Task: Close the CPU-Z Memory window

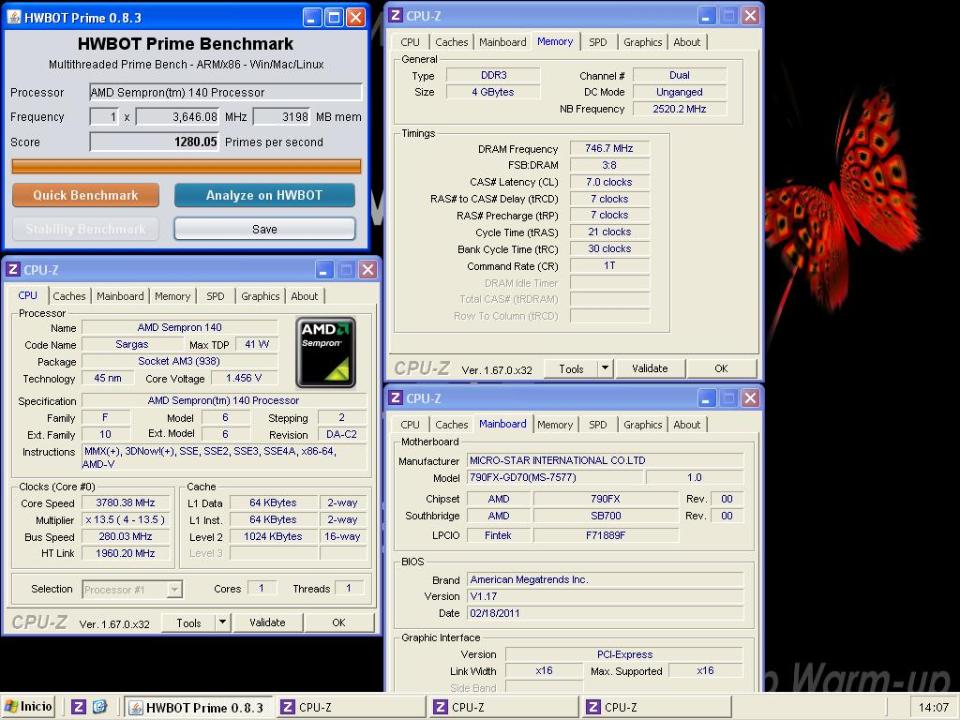Action: tap(751, 16)
